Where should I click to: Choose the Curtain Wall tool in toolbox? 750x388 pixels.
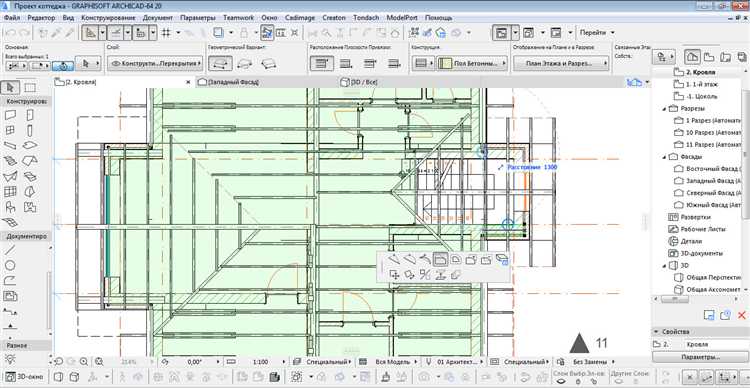[x=10, y=192]
